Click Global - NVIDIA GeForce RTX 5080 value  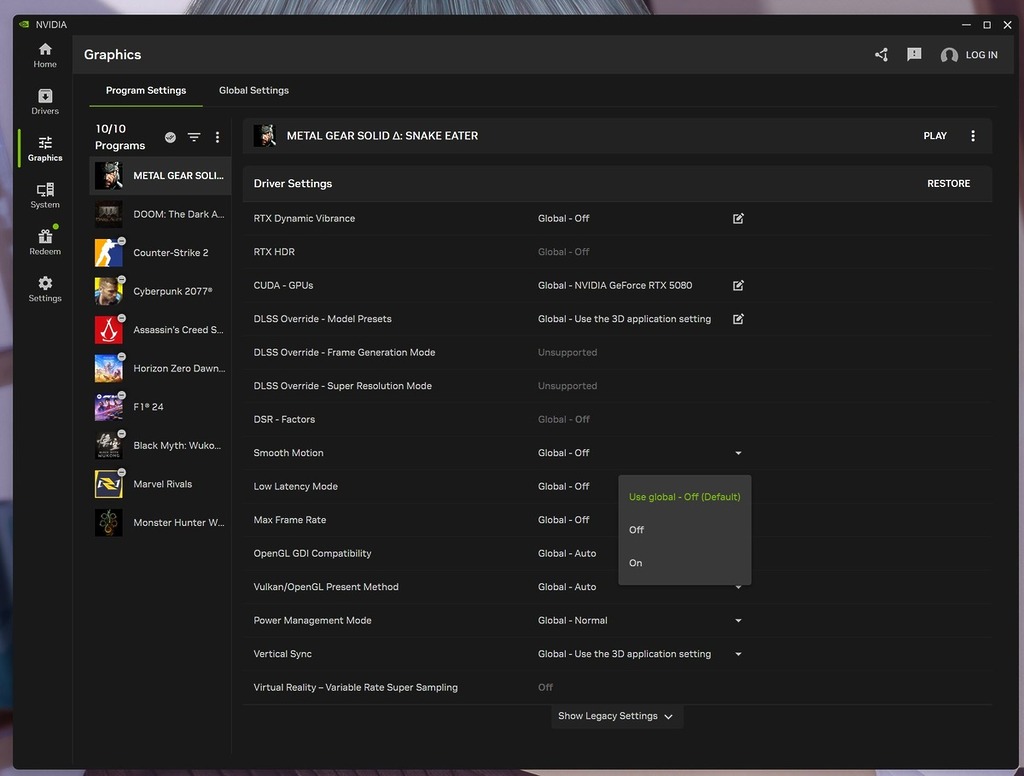(615, 285)
